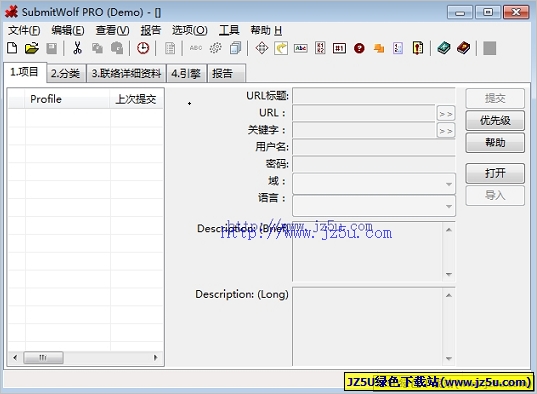537x394 pixels.
Task: Open the 查看(V) menu
Action: pos(112,30)
